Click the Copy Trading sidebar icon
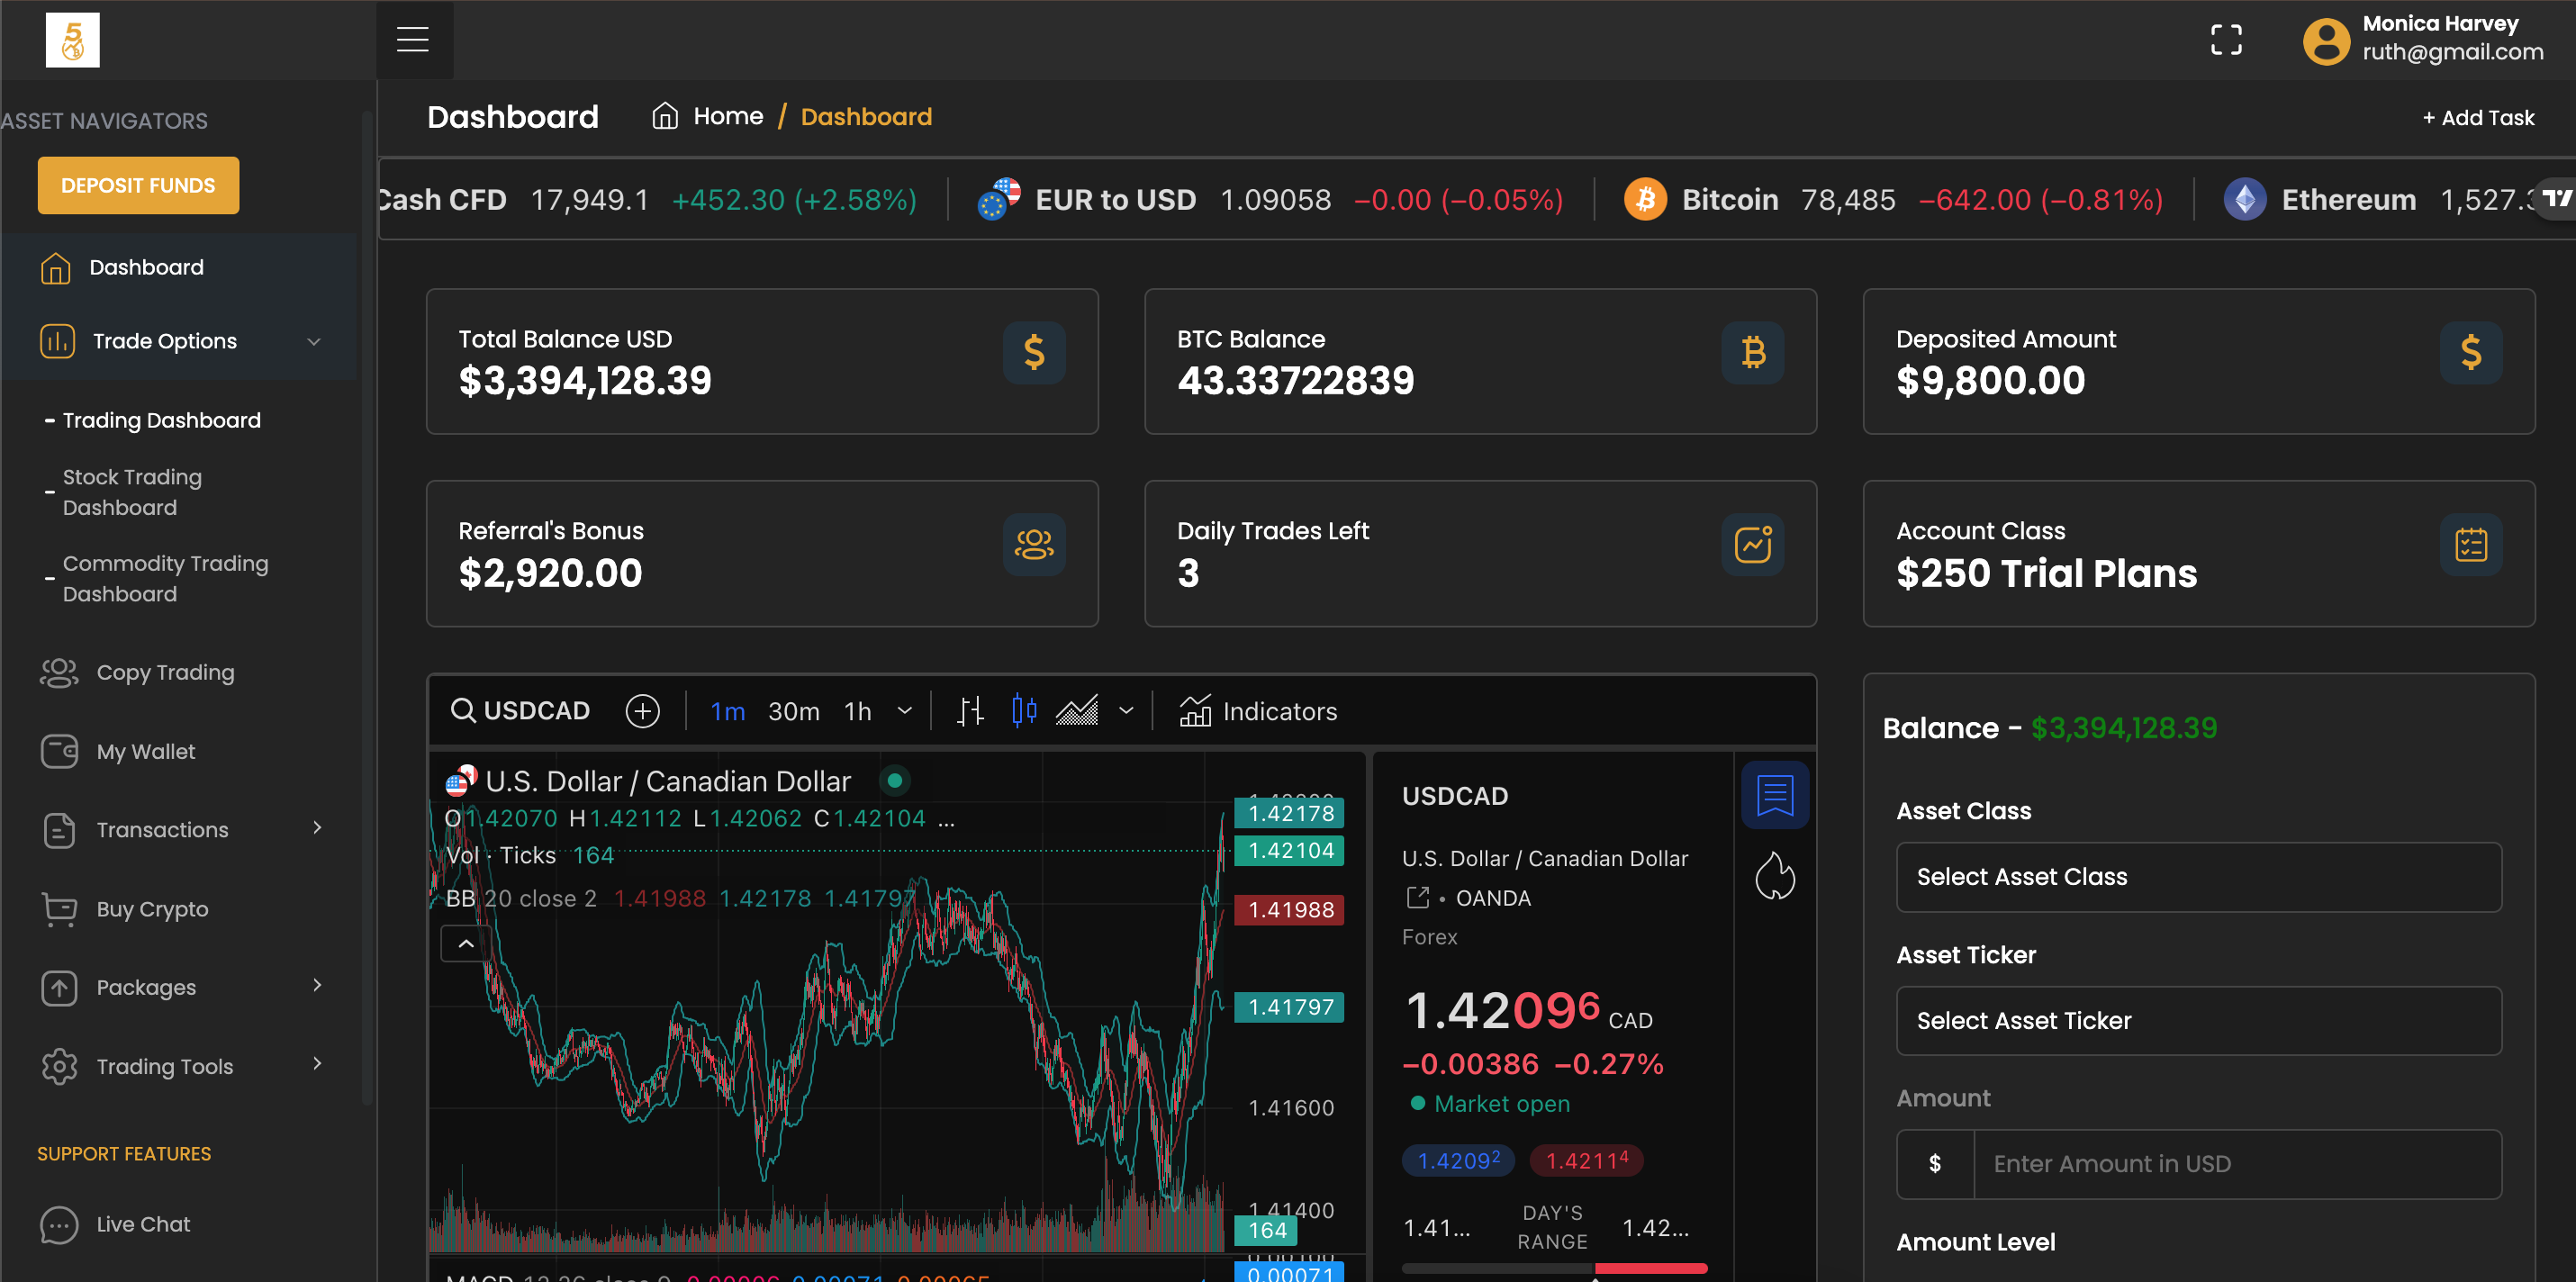2576x1282 pixels. 59,672
